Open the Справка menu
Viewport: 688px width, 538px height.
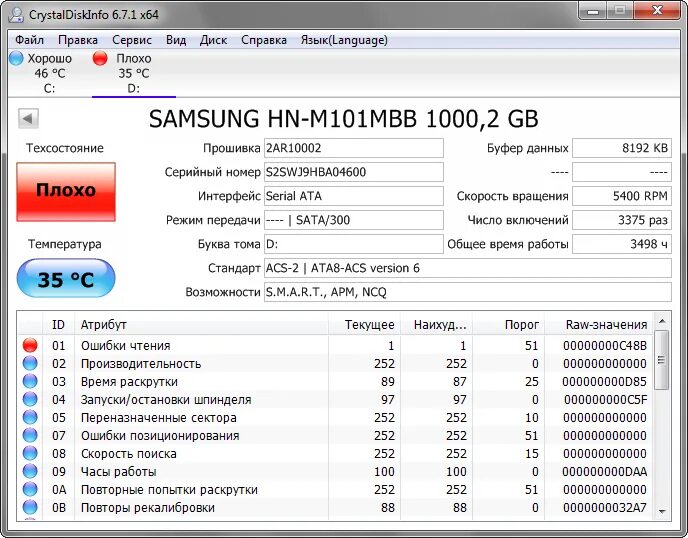pyautogui.click(x=264, y=40)
